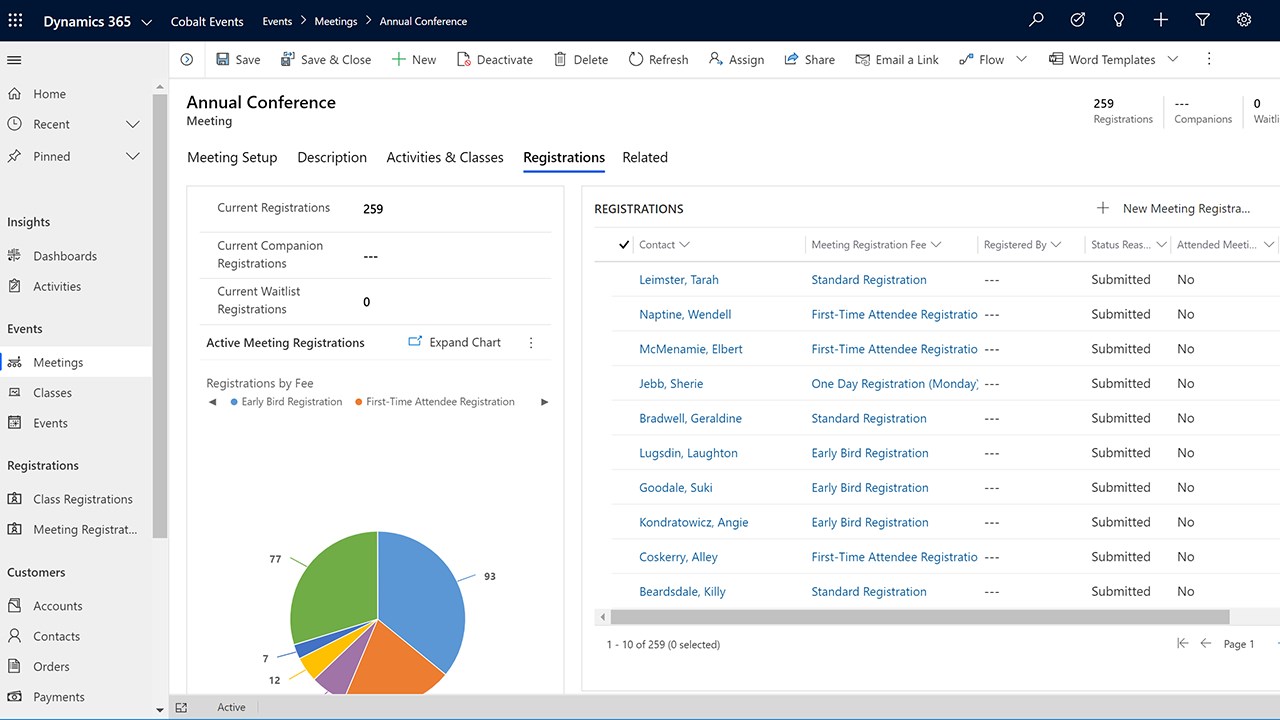Click the orange pie chart slice

(x=395, y=662)
